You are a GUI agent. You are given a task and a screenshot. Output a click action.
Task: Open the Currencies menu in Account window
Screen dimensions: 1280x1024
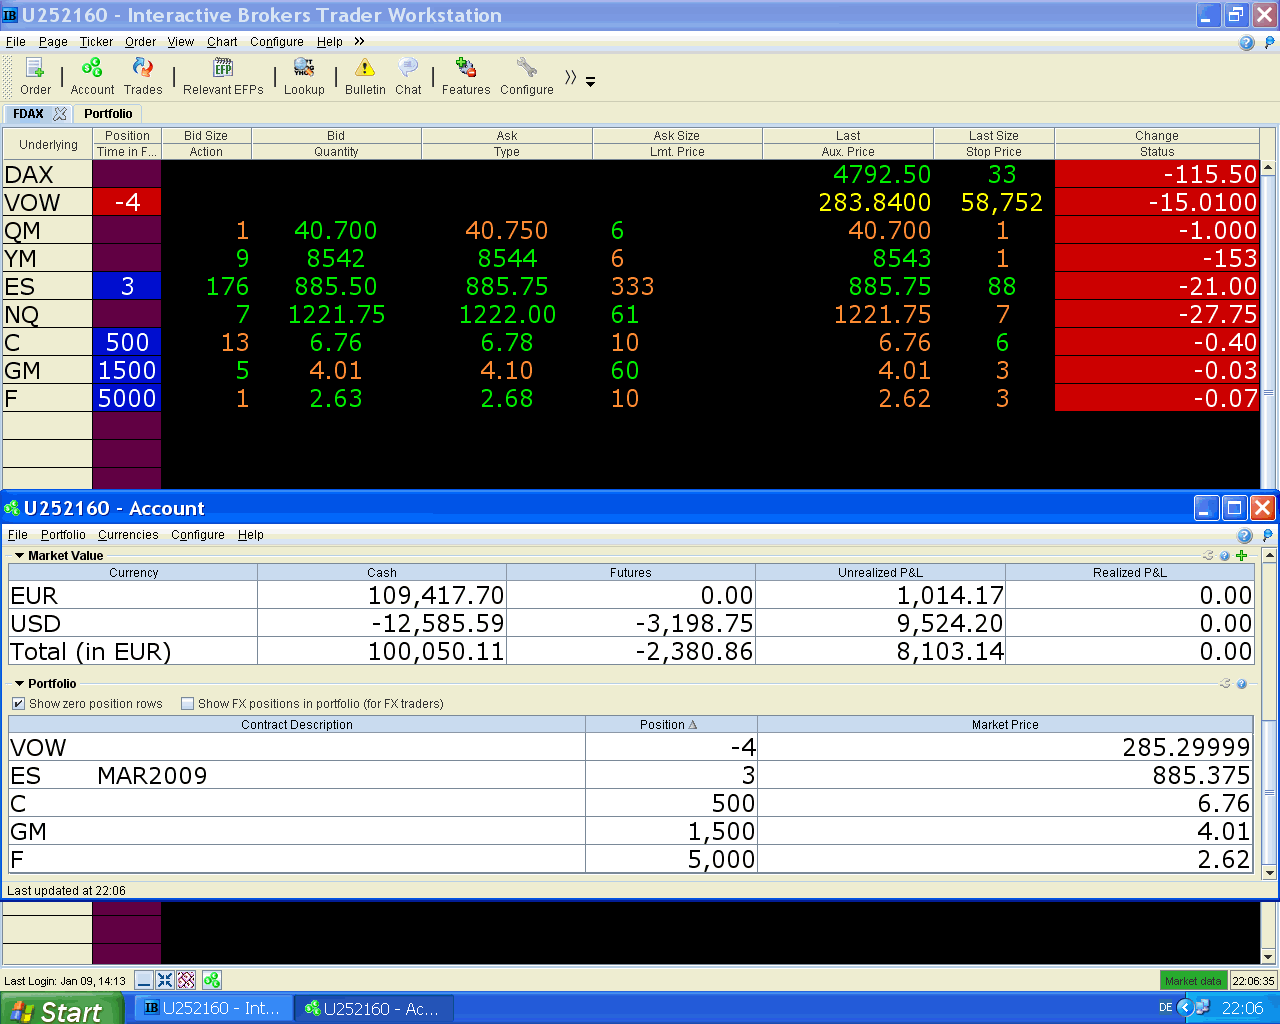tap(128, 535)
